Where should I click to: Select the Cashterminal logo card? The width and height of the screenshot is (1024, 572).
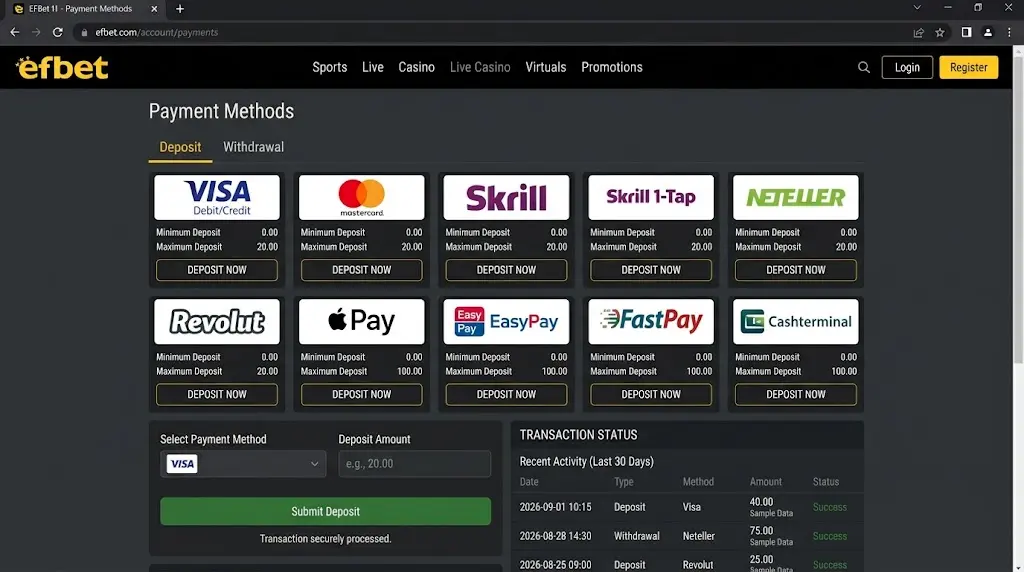click(795, 322)
